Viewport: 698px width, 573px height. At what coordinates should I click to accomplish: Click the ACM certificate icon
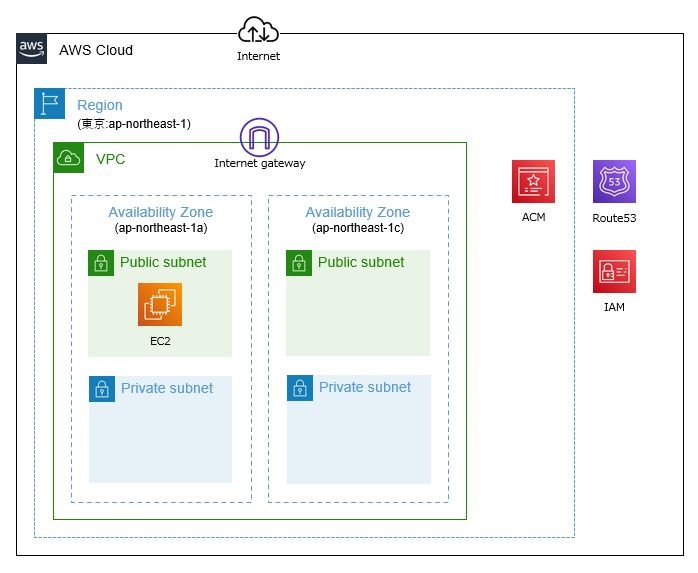[533, 182]
